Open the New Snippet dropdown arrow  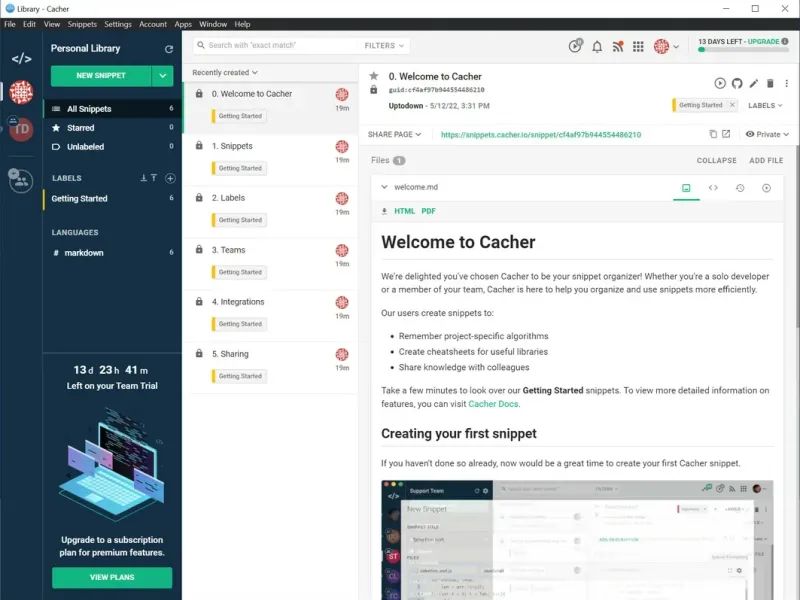[163, 76]
